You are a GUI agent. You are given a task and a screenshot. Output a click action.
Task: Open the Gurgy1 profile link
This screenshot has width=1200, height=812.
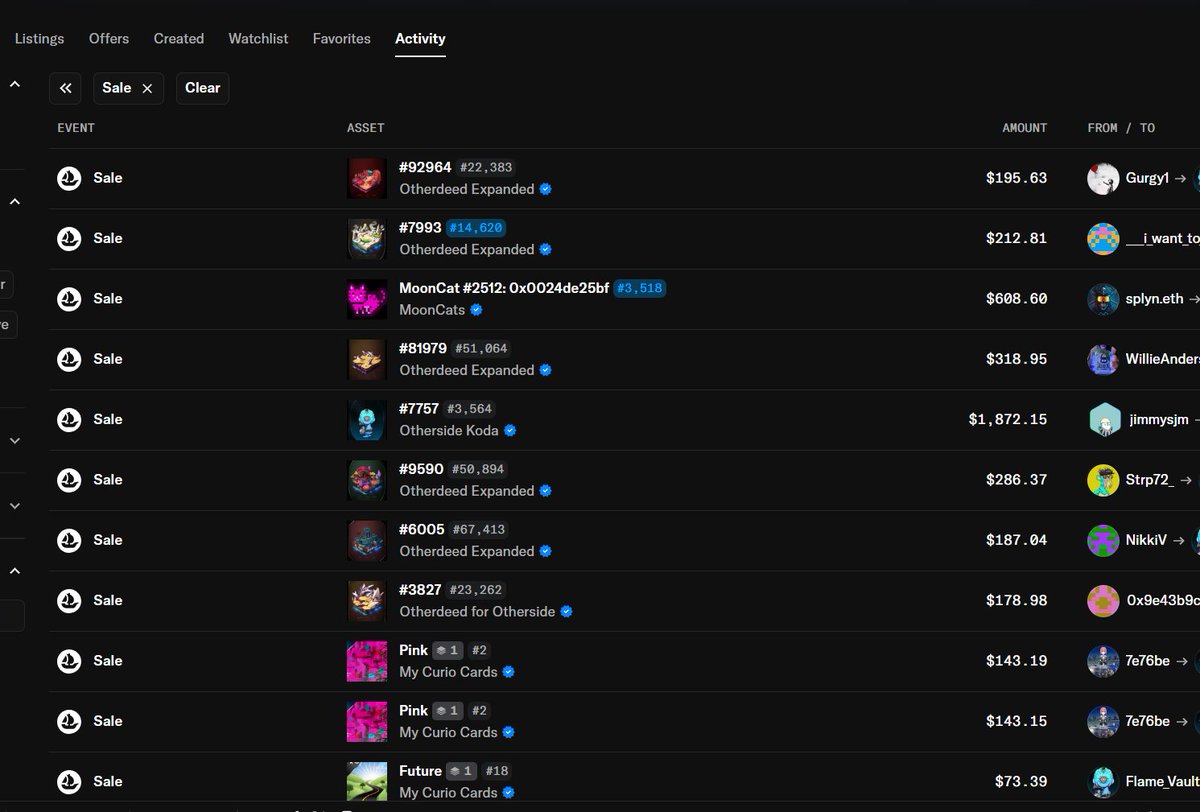click(x=1147, y=178)
